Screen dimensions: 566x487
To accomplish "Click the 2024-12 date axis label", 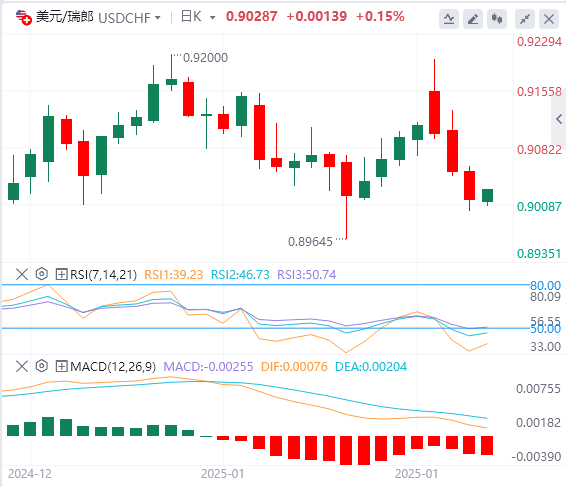I will coord(30,474).
